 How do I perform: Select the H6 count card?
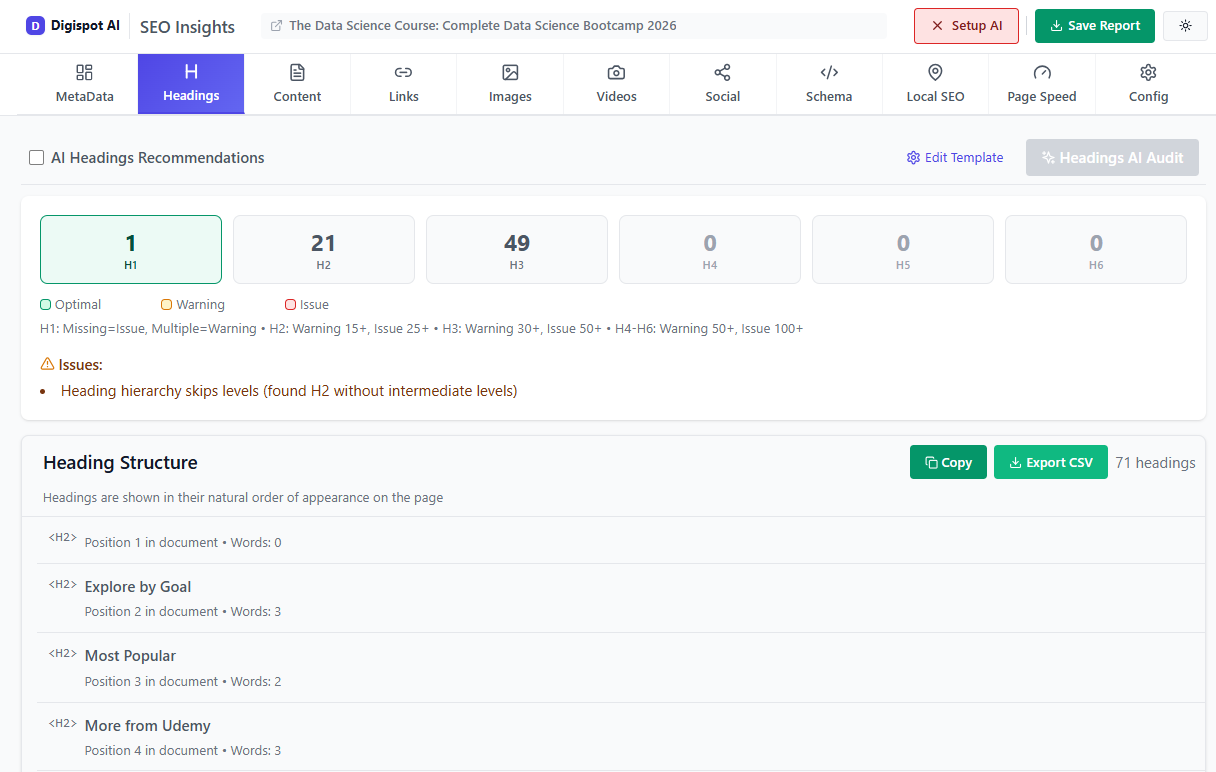[1096, 250]
